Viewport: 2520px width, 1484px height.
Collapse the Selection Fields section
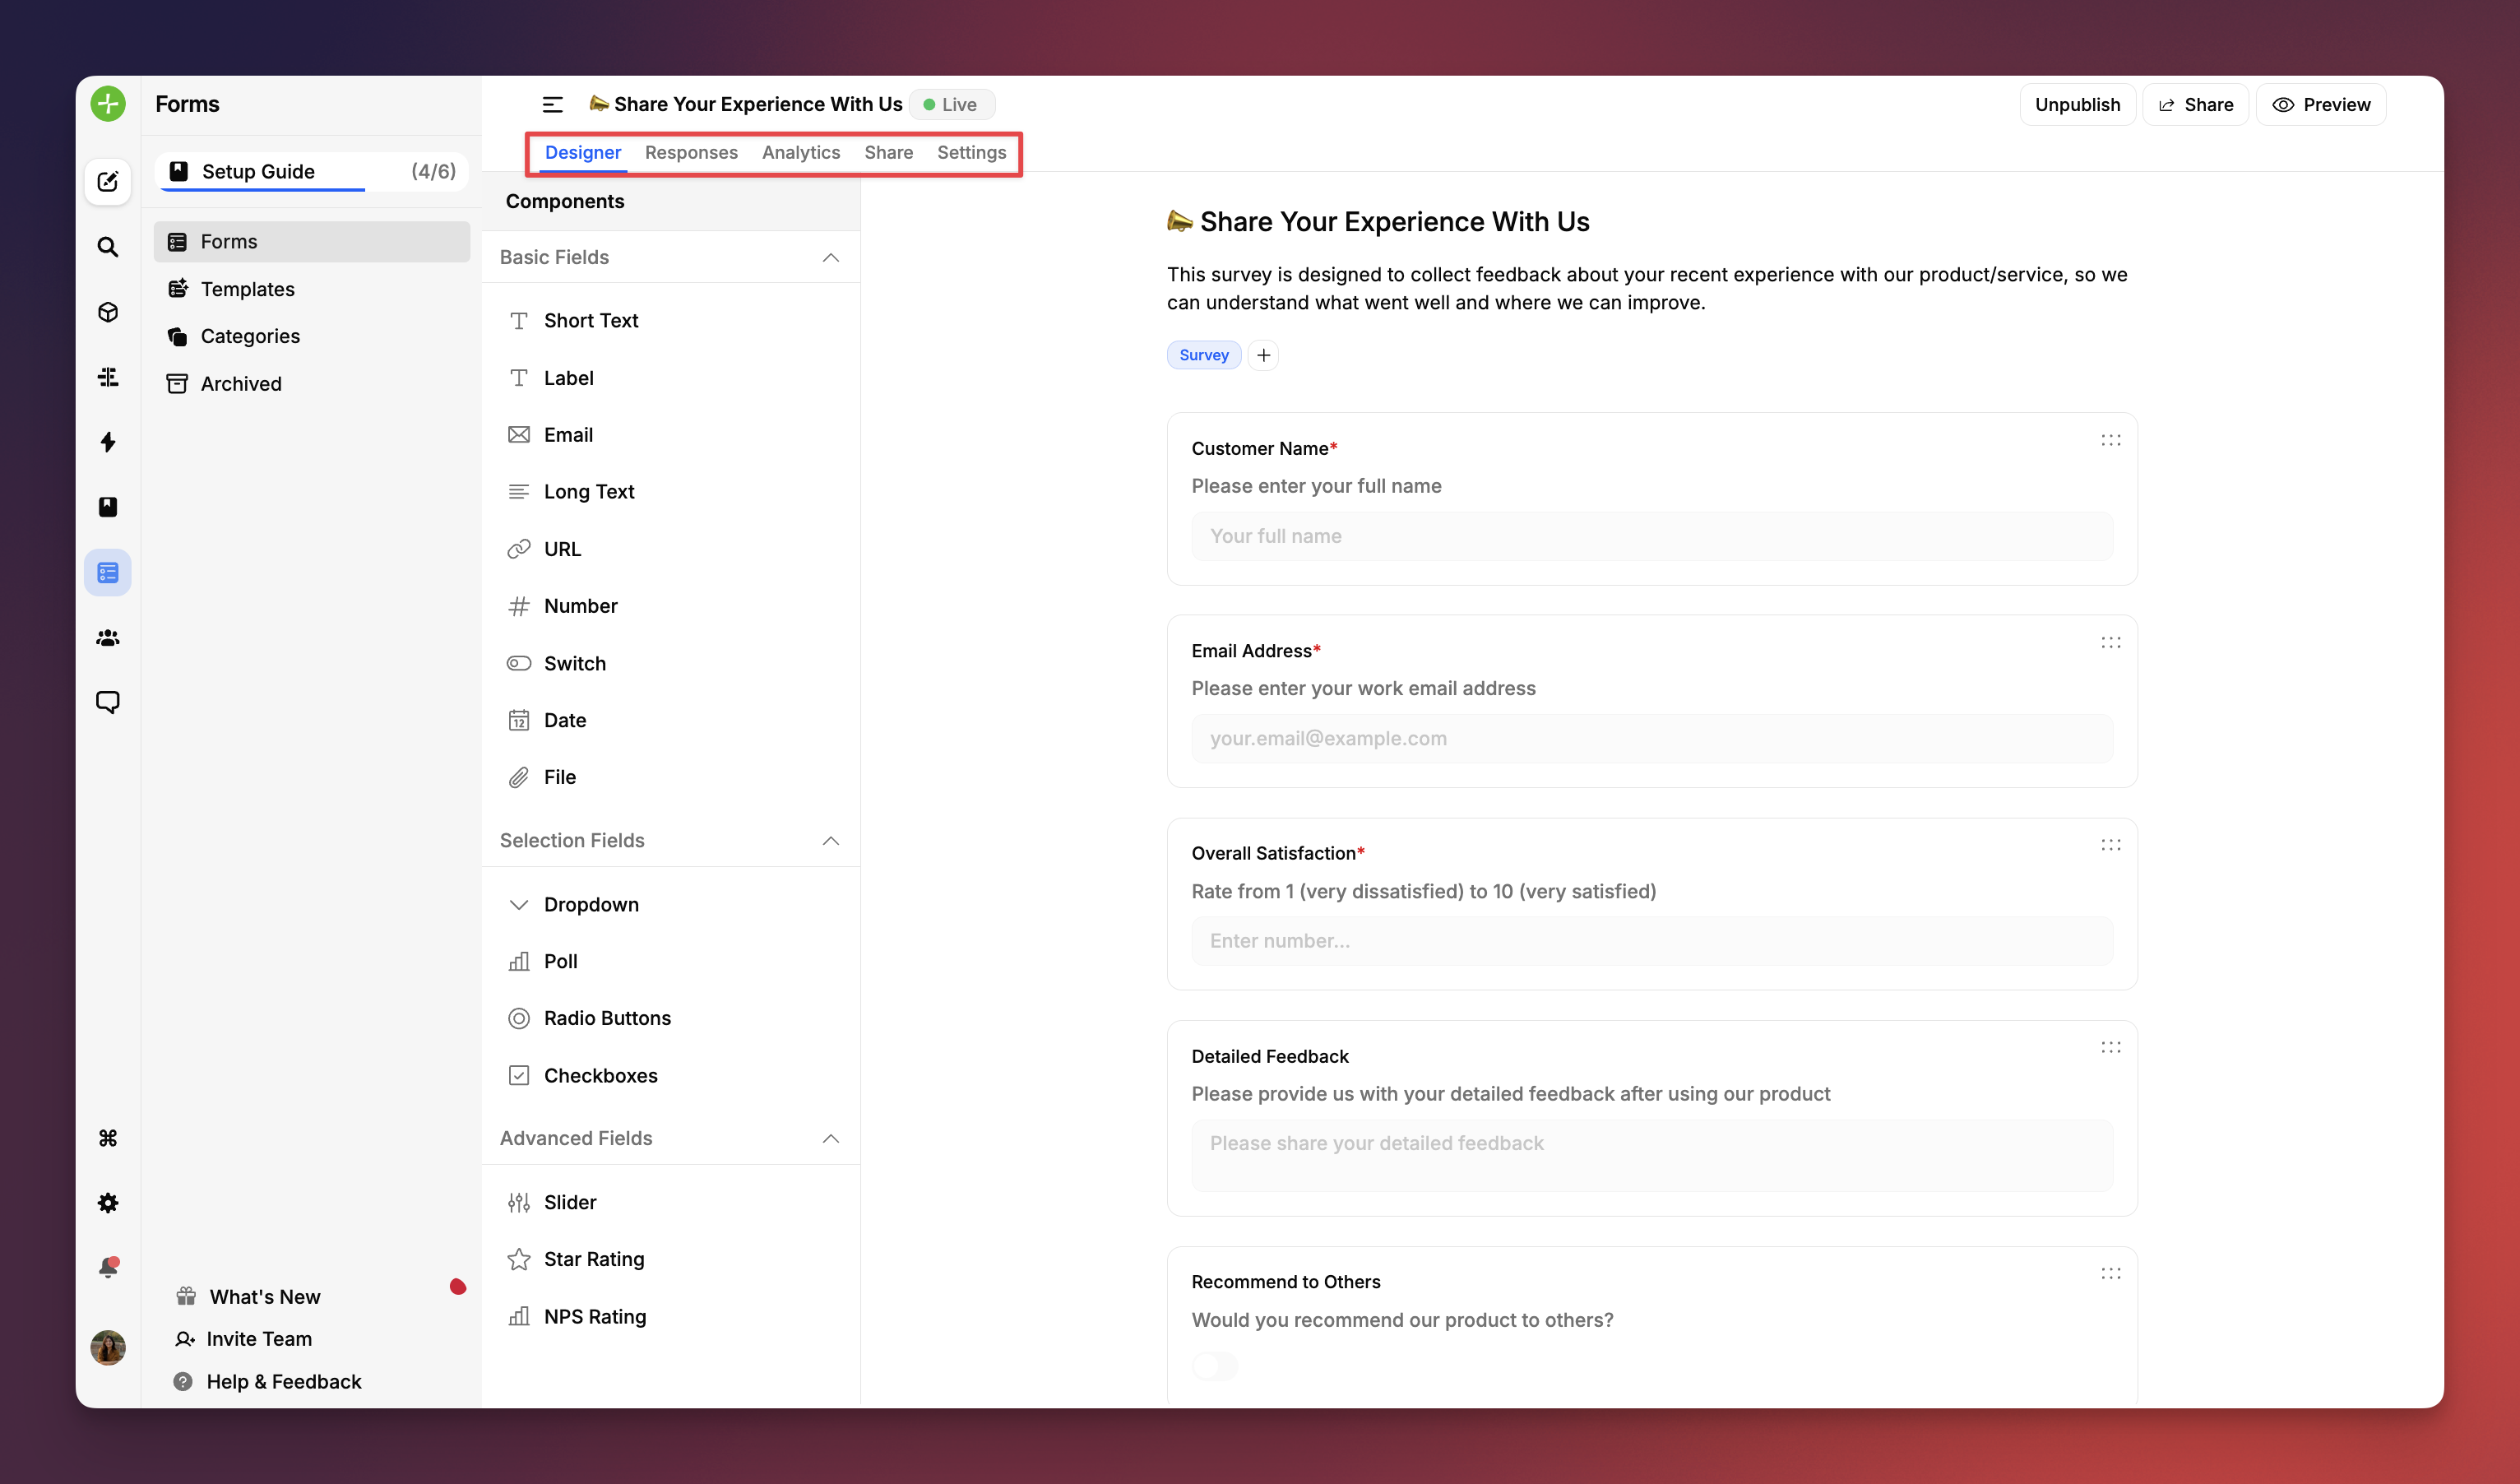click(830, 841)
